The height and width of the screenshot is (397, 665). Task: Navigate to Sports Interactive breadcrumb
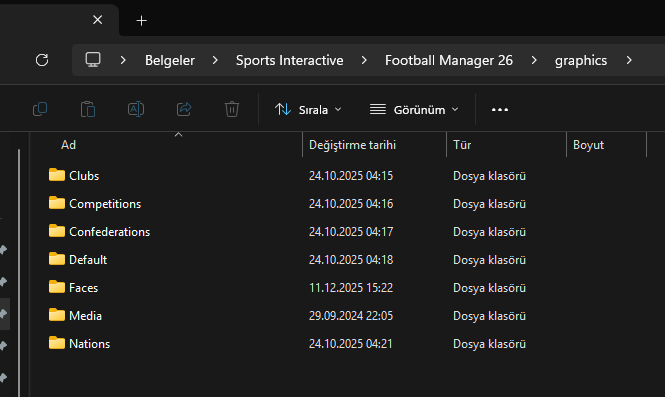click(x=290, y=60)
